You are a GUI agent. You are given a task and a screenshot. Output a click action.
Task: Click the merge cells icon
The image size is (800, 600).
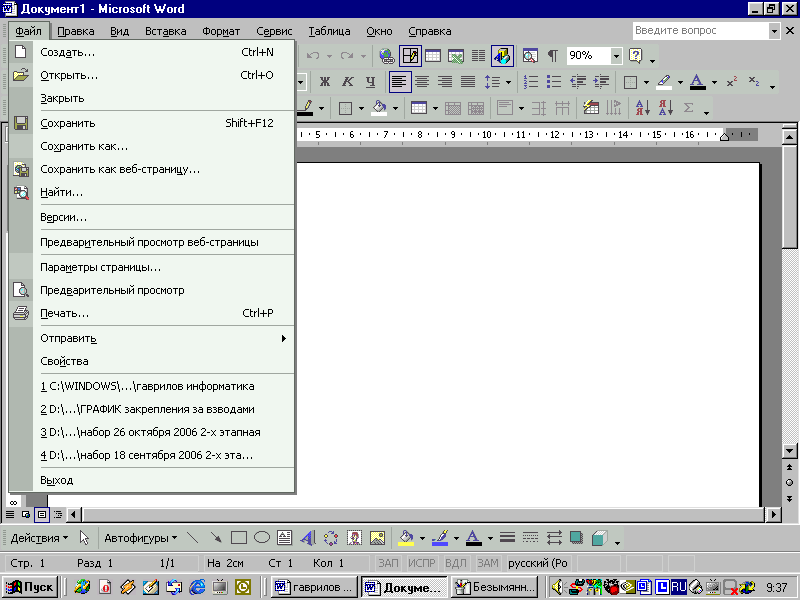(453, 108)
